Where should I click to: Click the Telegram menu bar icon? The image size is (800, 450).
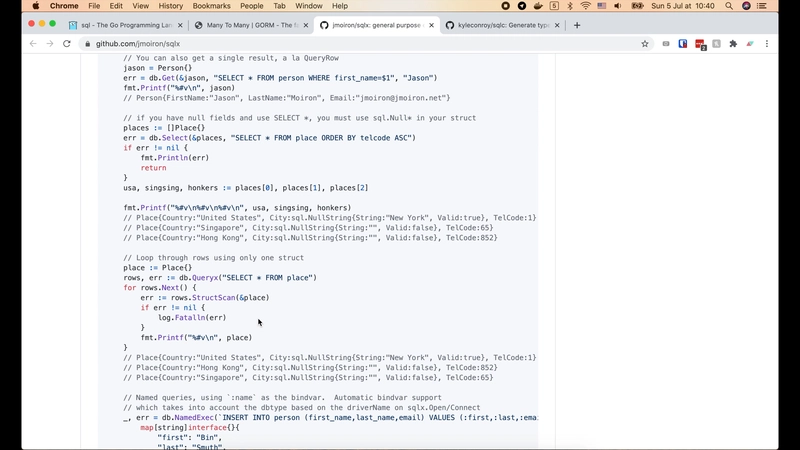522,6
